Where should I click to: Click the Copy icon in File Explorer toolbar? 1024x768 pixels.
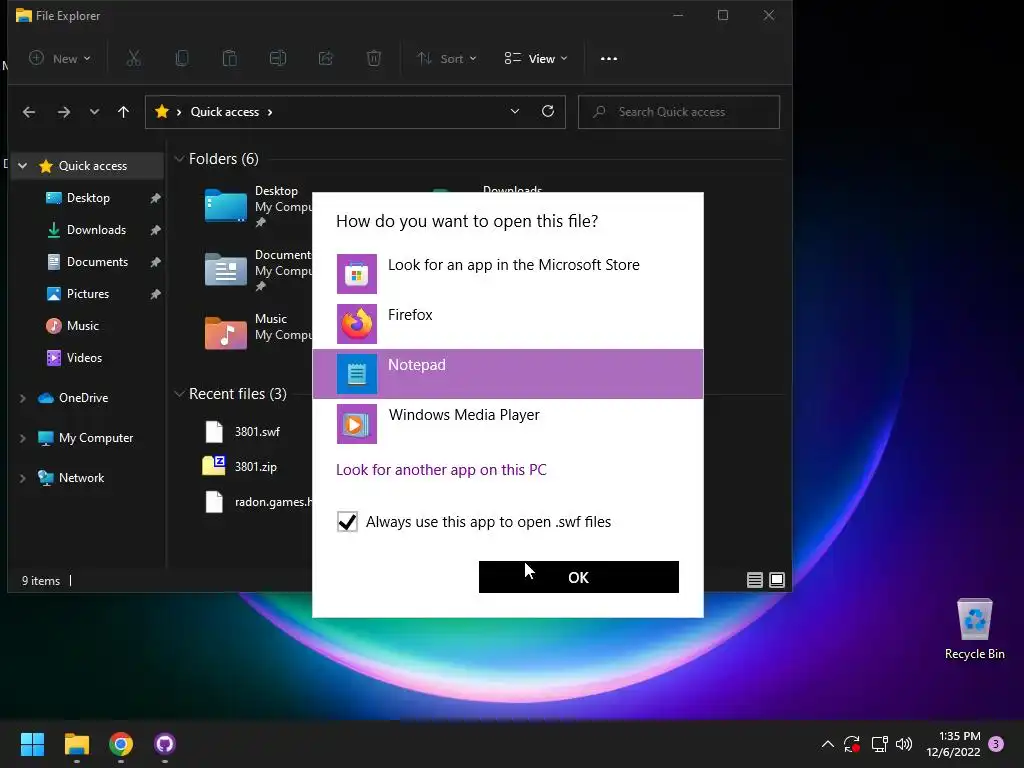[182, 59]
